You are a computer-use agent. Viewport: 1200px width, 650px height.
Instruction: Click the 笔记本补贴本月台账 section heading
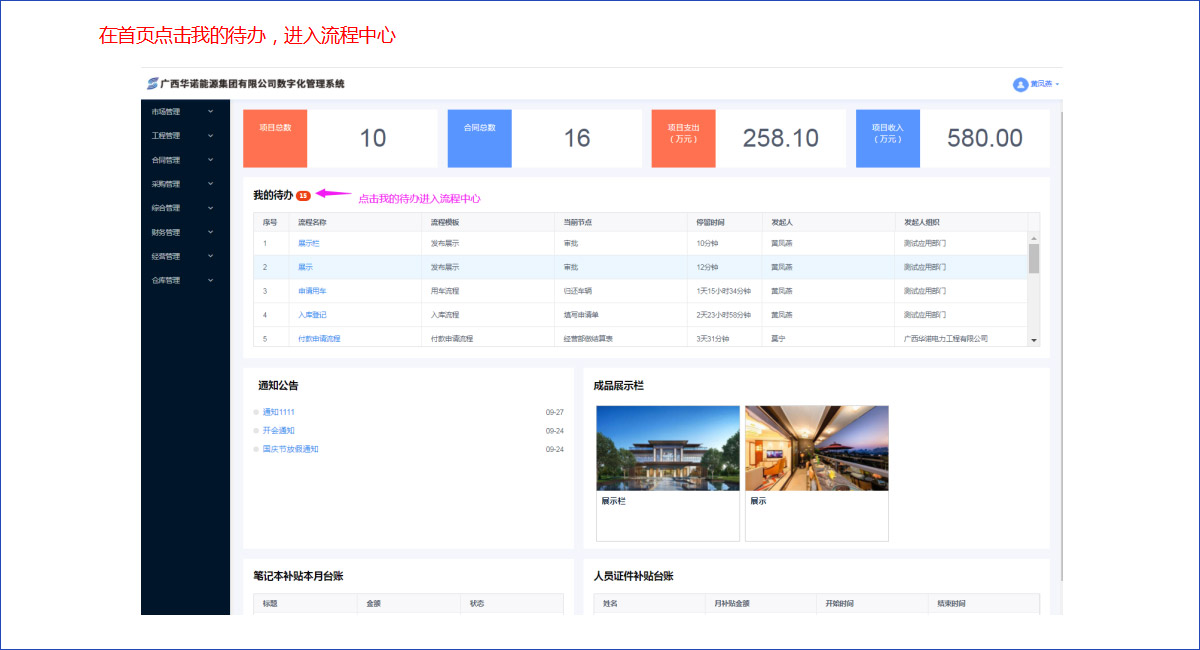[299, 576]
